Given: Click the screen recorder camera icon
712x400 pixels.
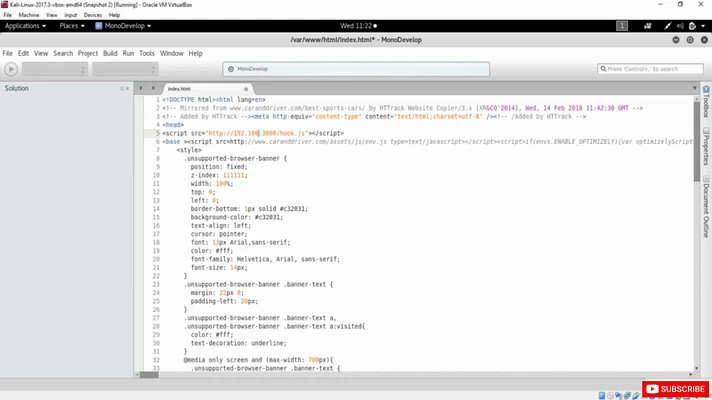Looking at the screenshot, I should [648, 26].
